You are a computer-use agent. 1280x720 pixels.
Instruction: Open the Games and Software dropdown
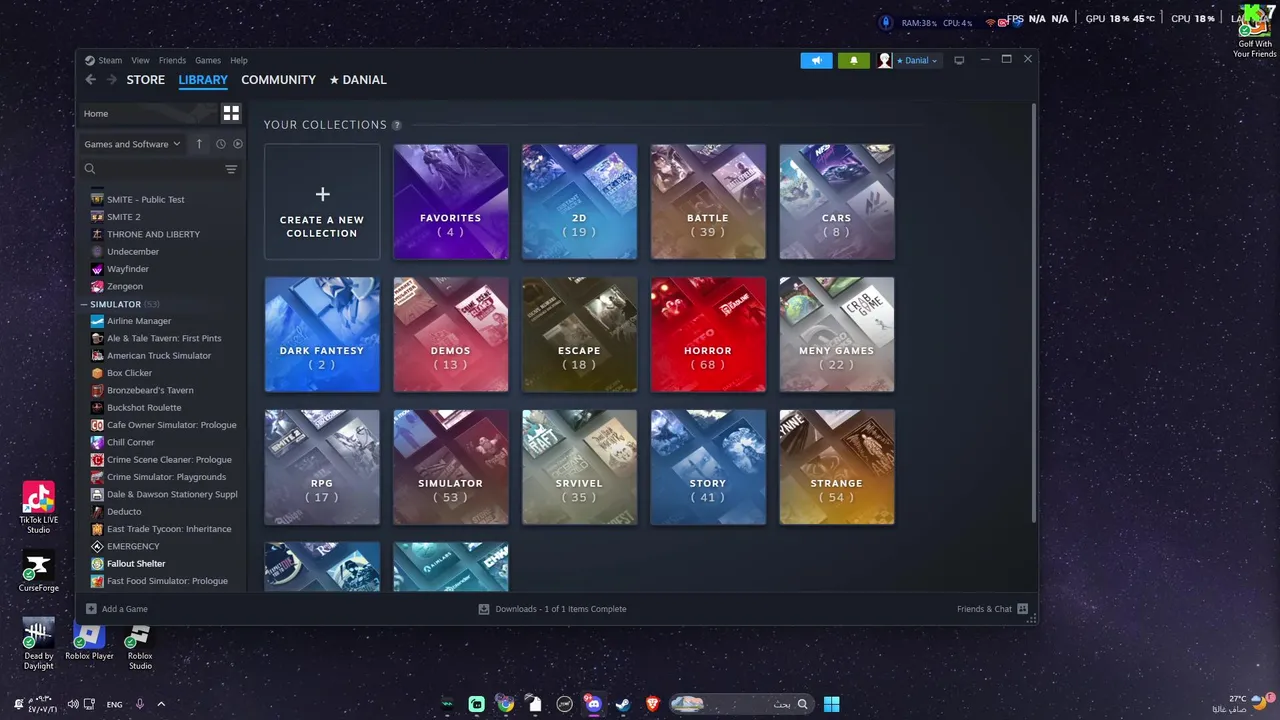click(x=132, y=144)
